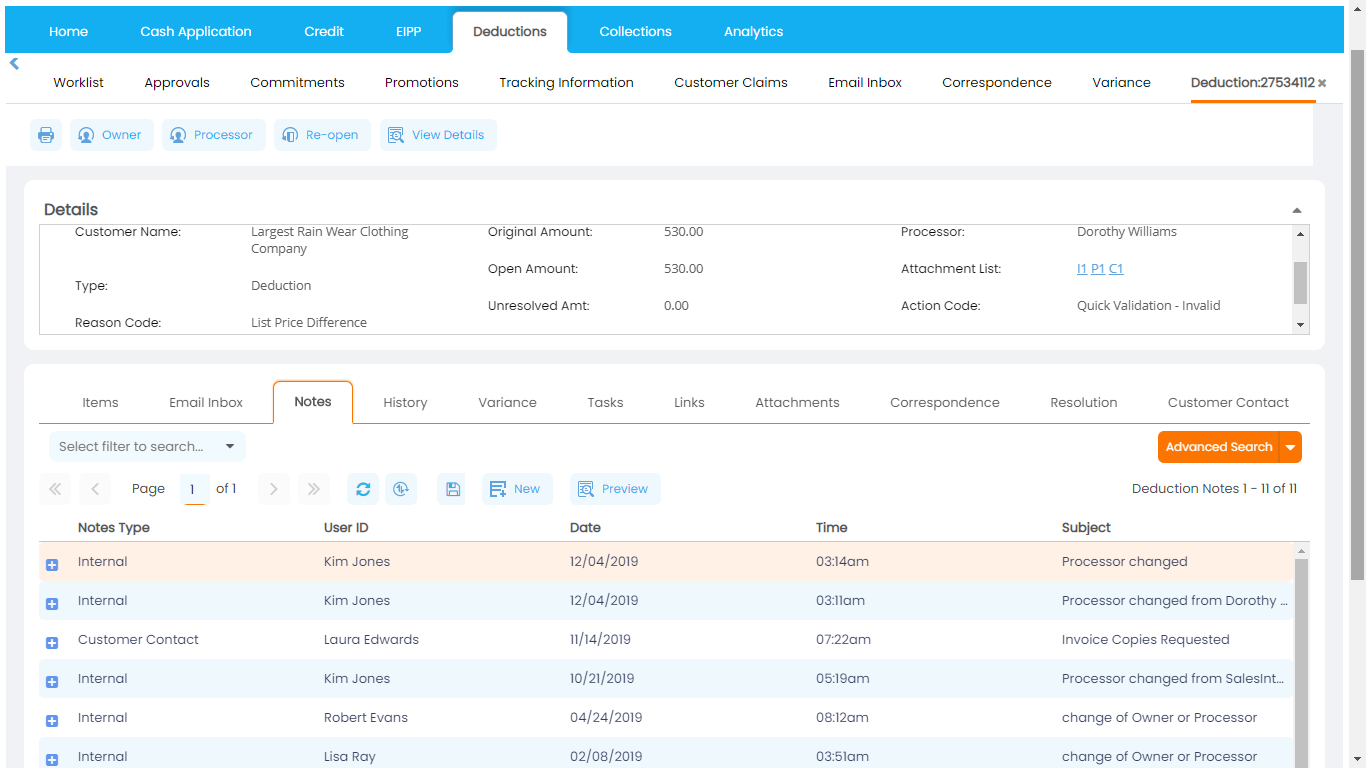Open the Owner assignment tool
This screenshot has height=768, width=1366.
(x=111, y=134)
